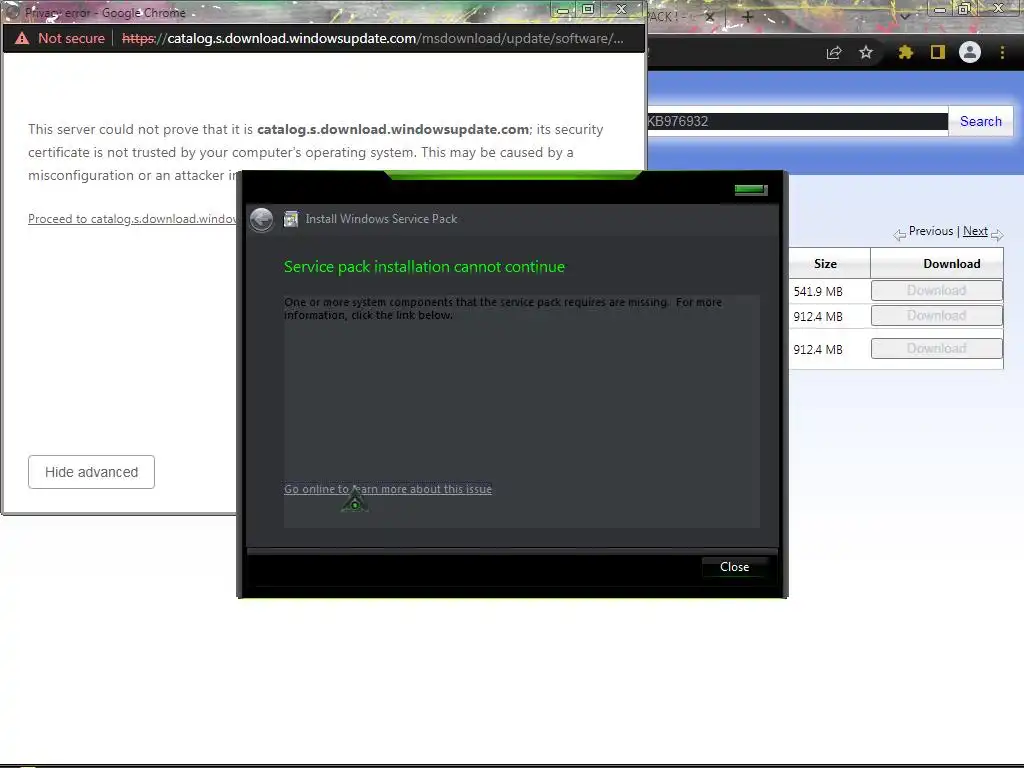
Task: Click the share page icon in the Chrome toolbar
Action: [834, 53]
